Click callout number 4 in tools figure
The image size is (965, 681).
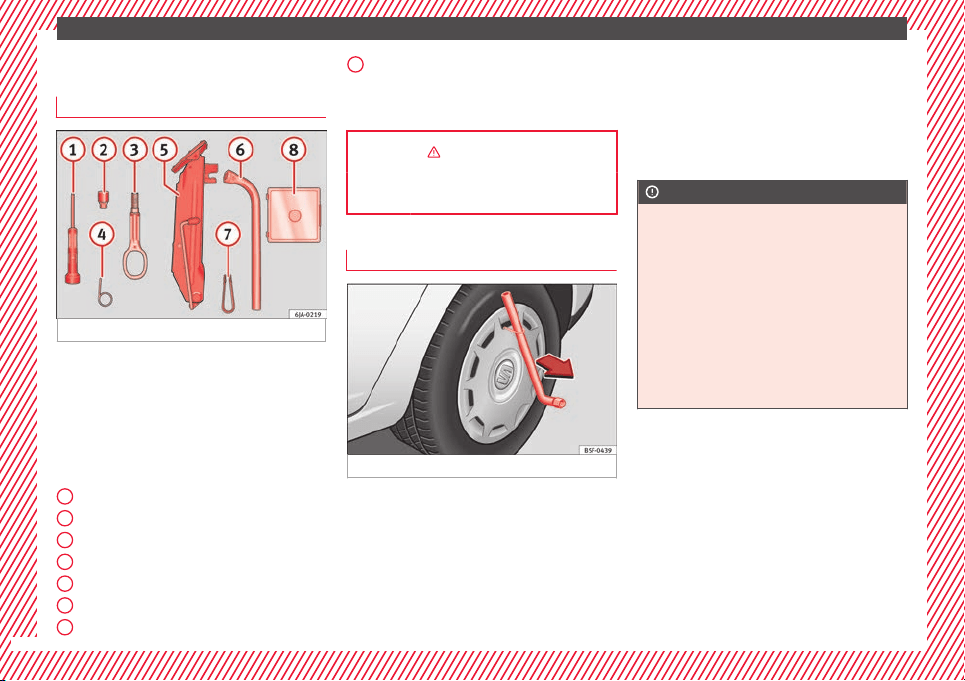click(102, 234)
